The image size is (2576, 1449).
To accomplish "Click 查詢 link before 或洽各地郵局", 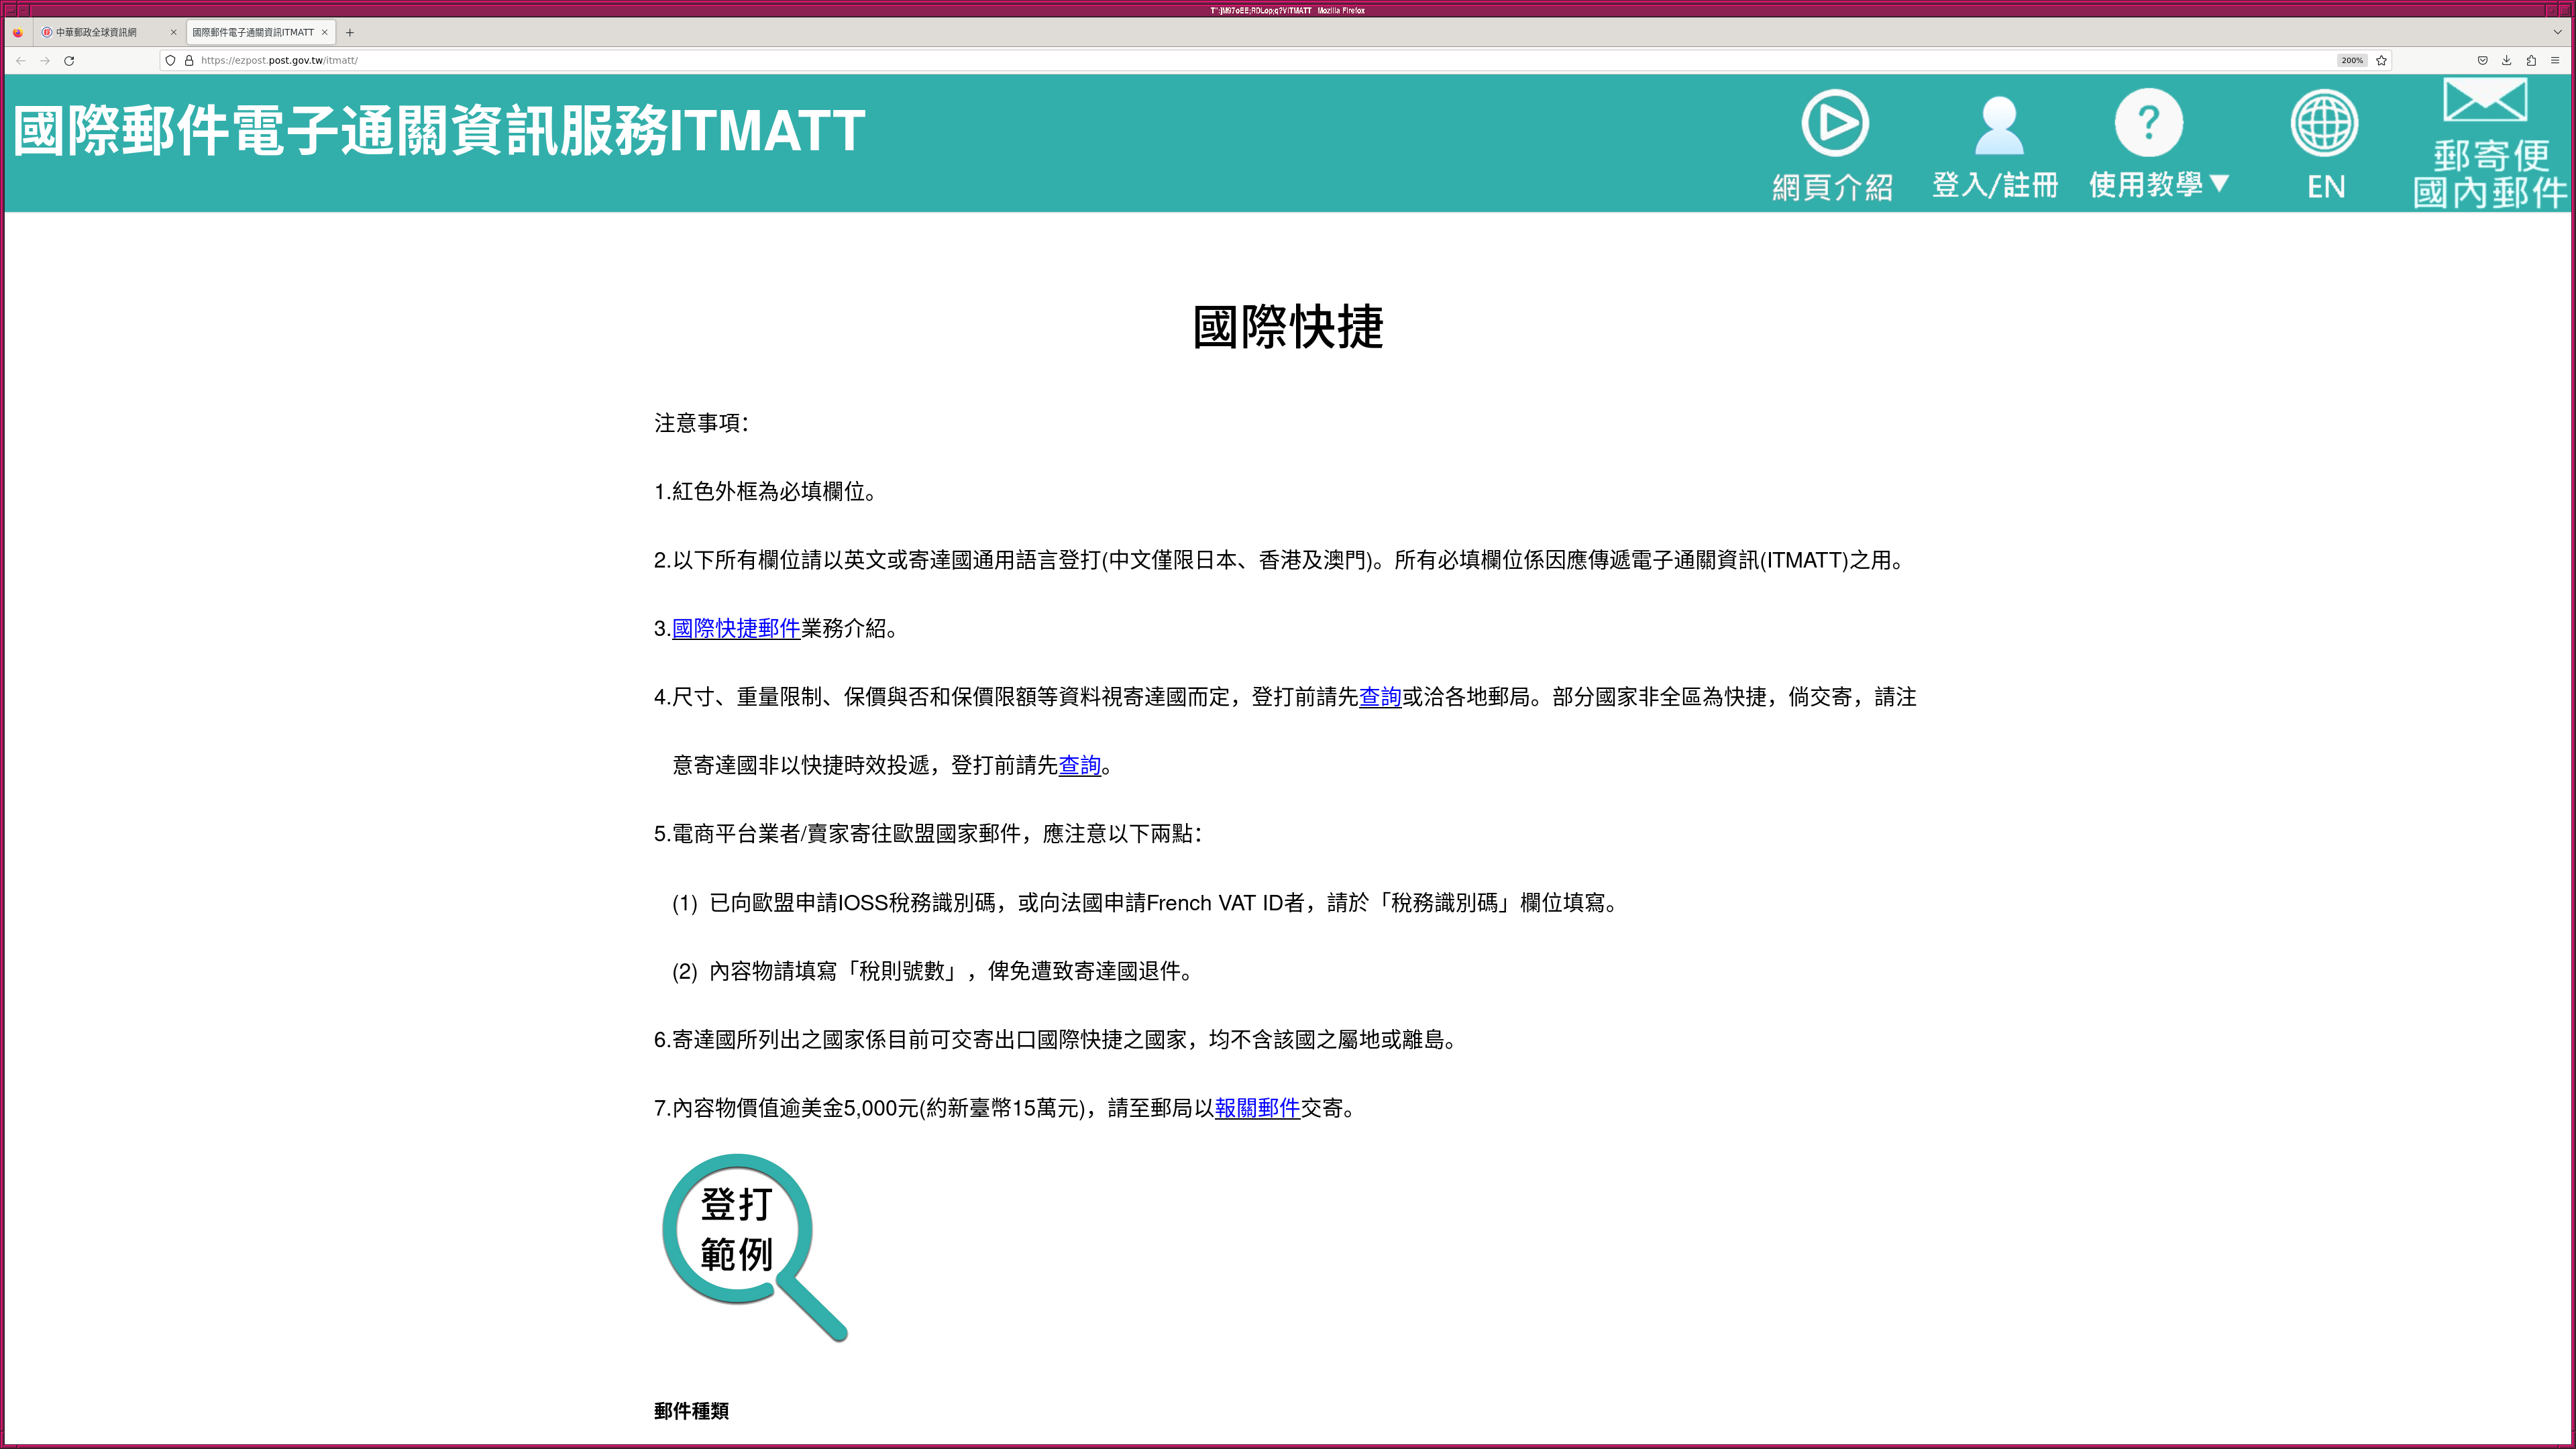I will point(1380,697).
